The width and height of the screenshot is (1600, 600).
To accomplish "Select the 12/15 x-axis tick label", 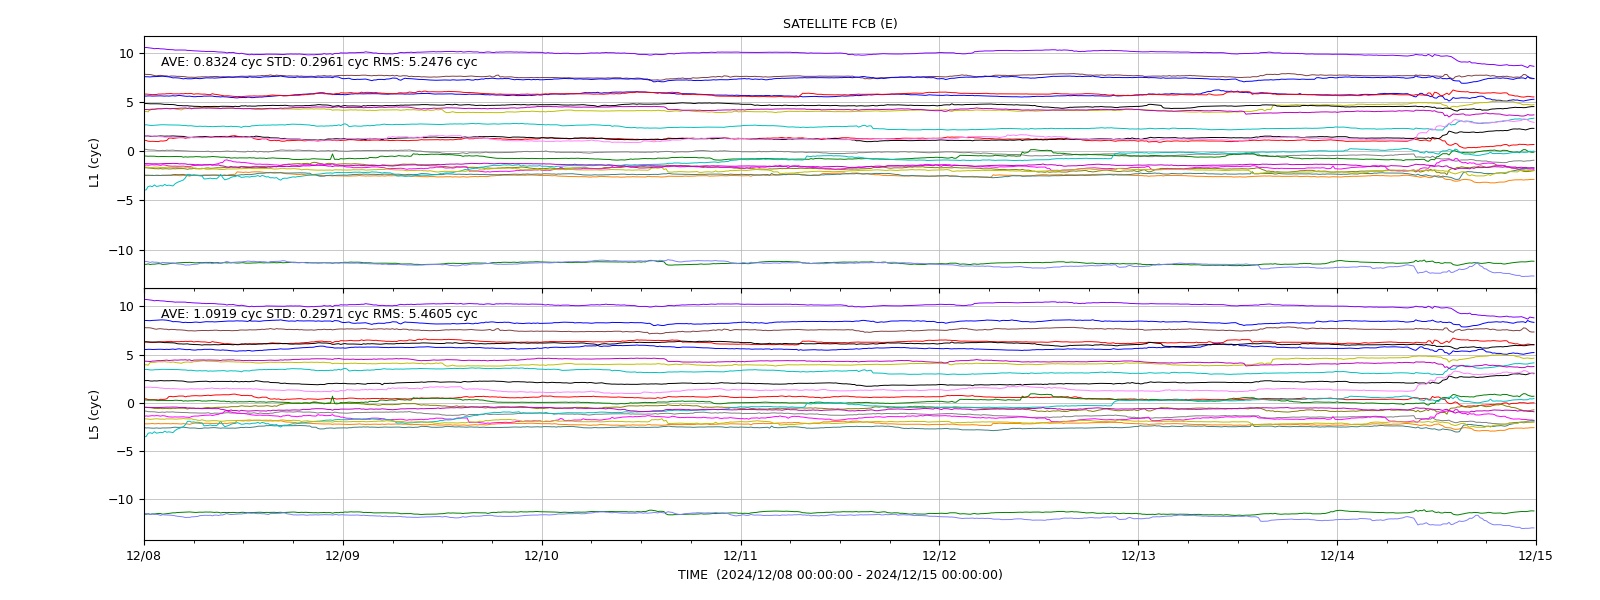I will pyautogui.click(x=1536, y=556).
